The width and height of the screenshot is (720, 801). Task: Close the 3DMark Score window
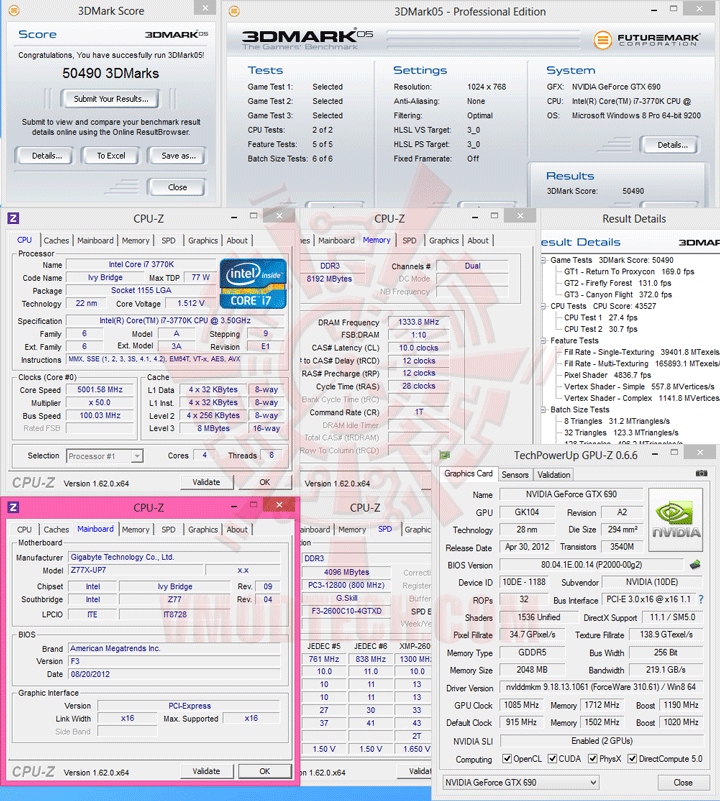coord(205,8)
